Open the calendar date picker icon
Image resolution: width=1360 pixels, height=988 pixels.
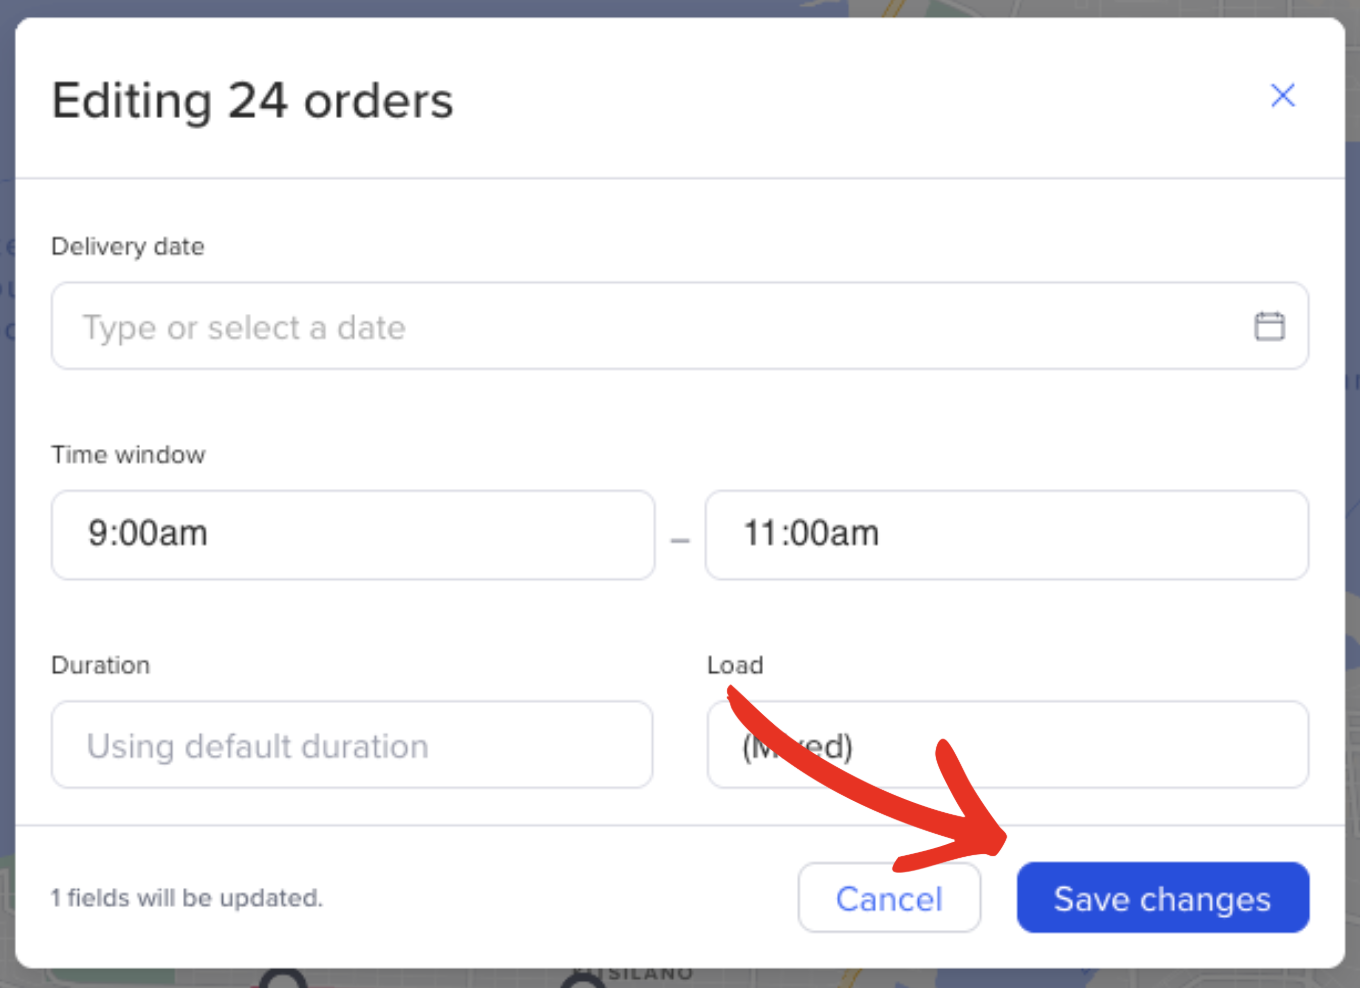1269,326
